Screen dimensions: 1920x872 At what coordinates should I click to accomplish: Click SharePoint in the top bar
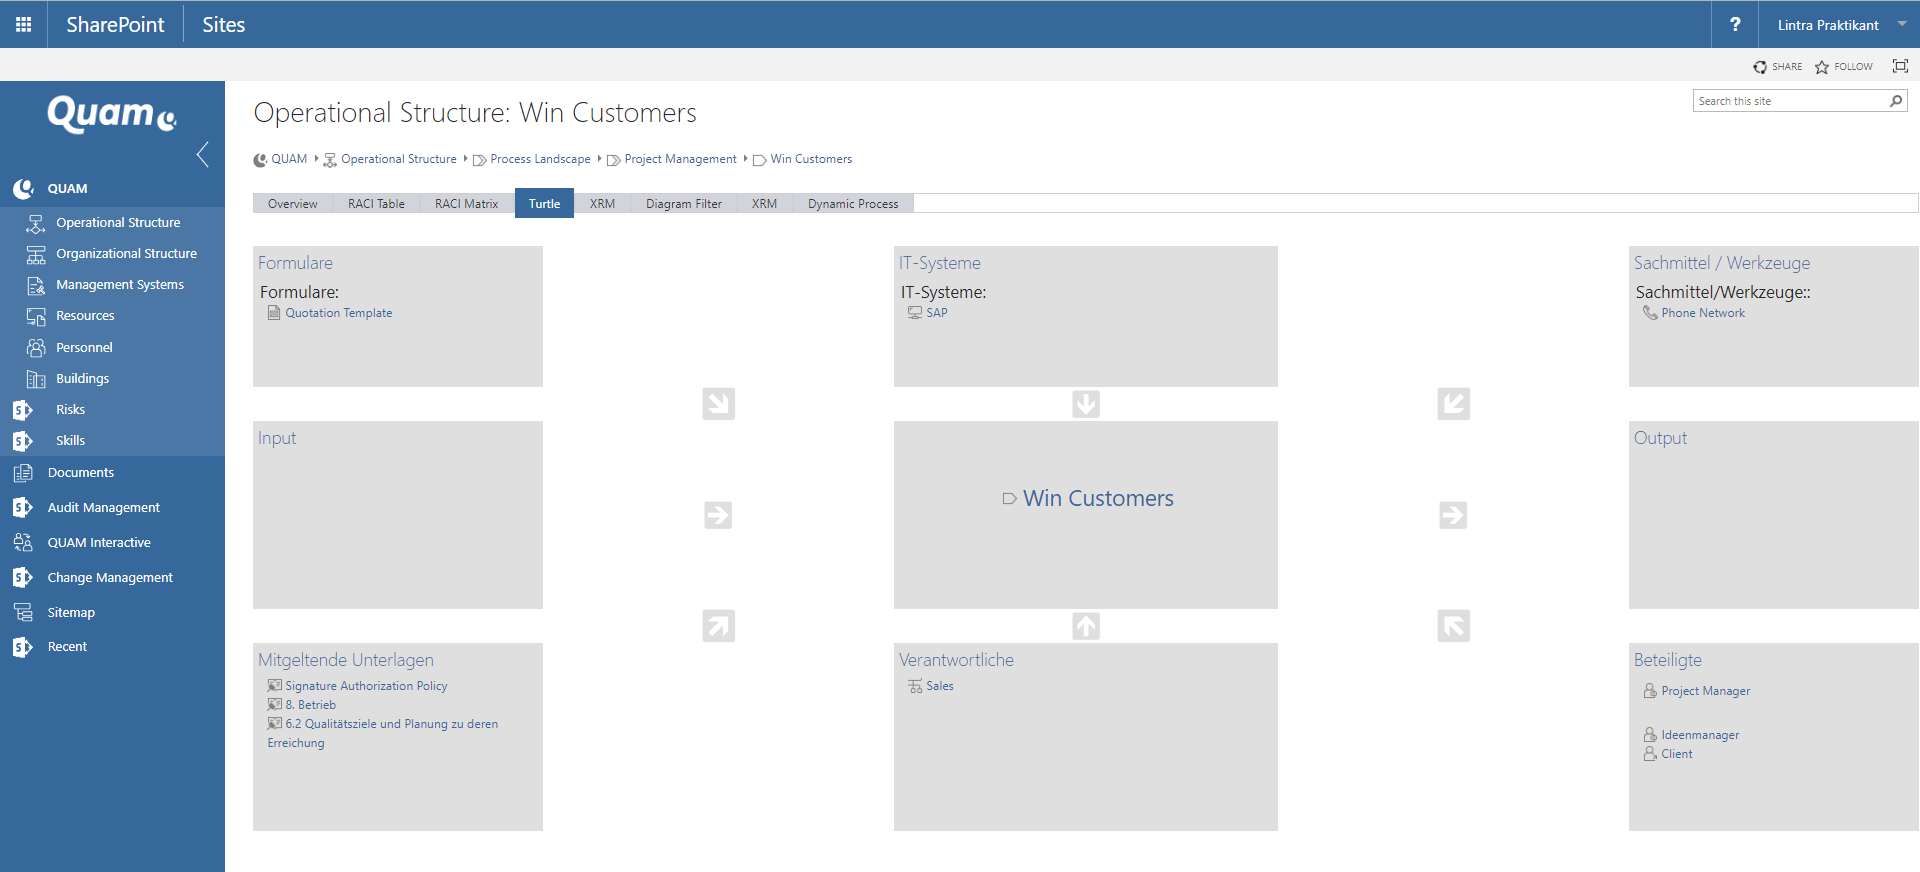coord(115,24)
